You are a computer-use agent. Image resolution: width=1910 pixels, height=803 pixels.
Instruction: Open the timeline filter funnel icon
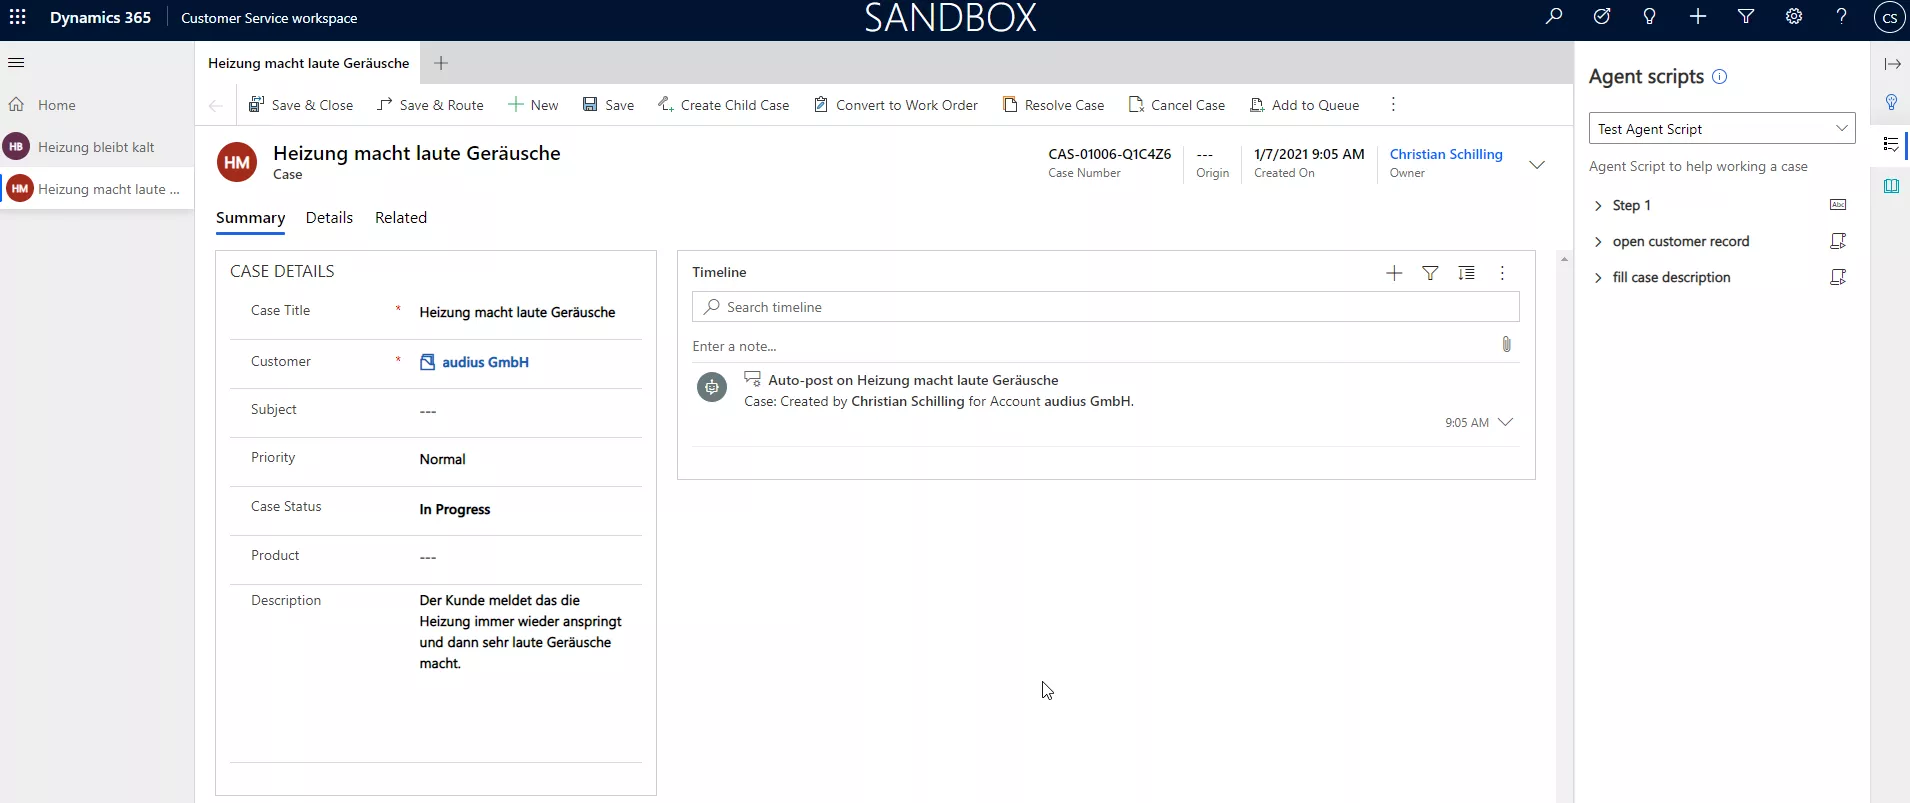coord(1430,273)
